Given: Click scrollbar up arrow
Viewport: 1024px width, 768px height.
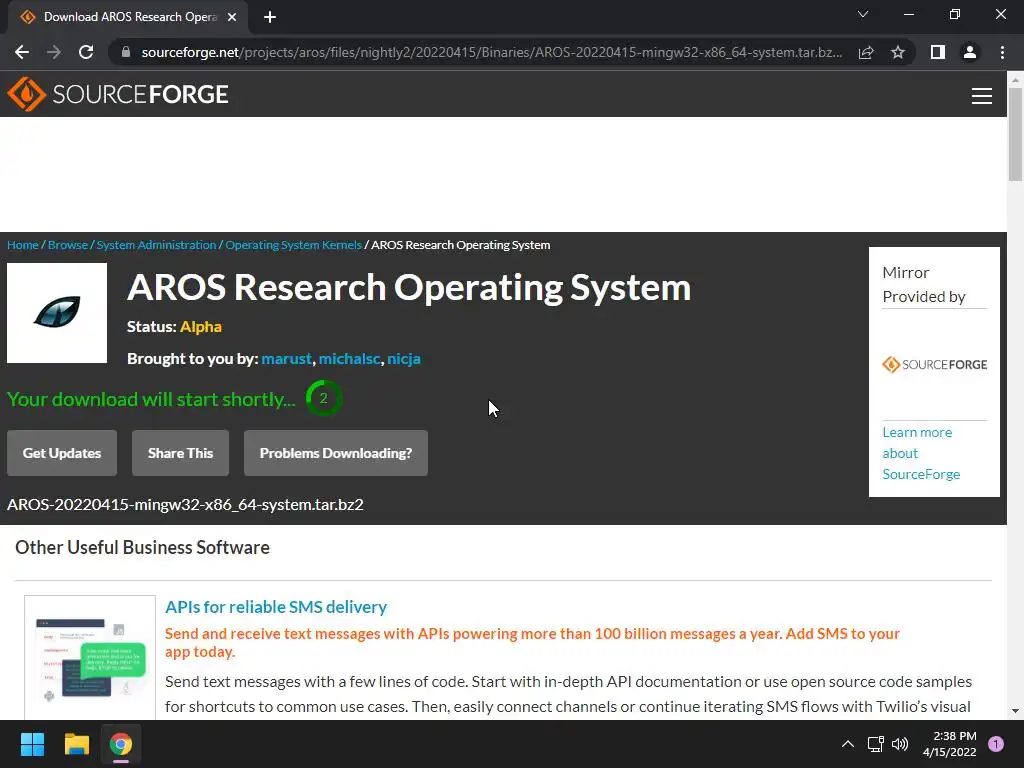Looking at the screenshot, I should click(1015, 80).
